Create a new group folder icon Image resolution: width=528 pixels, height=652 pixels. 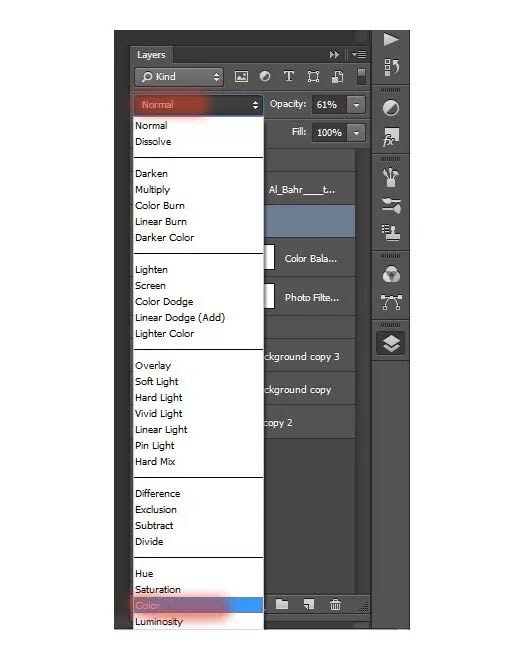282,604
